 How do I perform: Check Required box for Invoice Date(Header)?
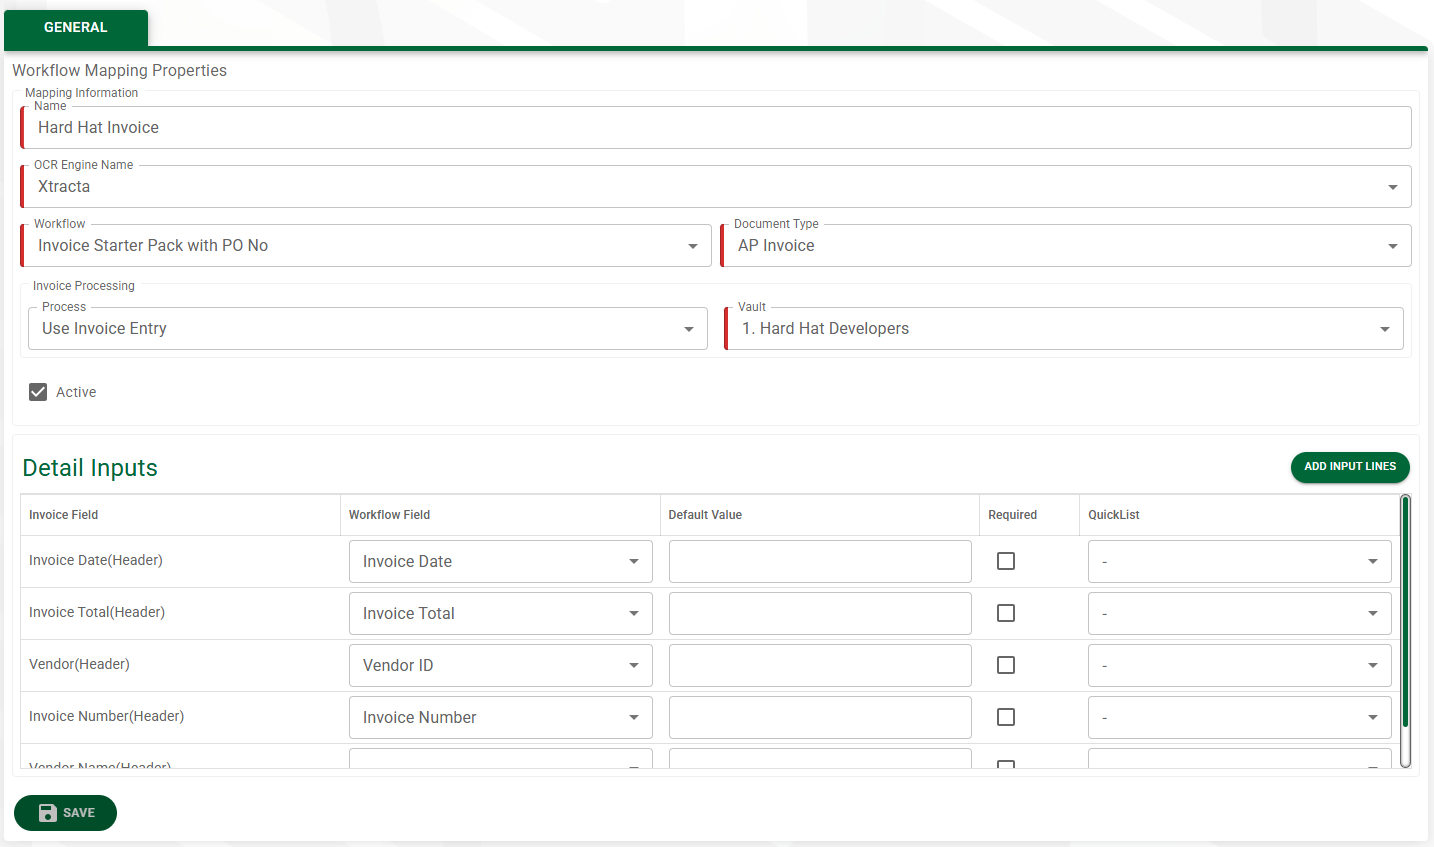click(1006, 561)
